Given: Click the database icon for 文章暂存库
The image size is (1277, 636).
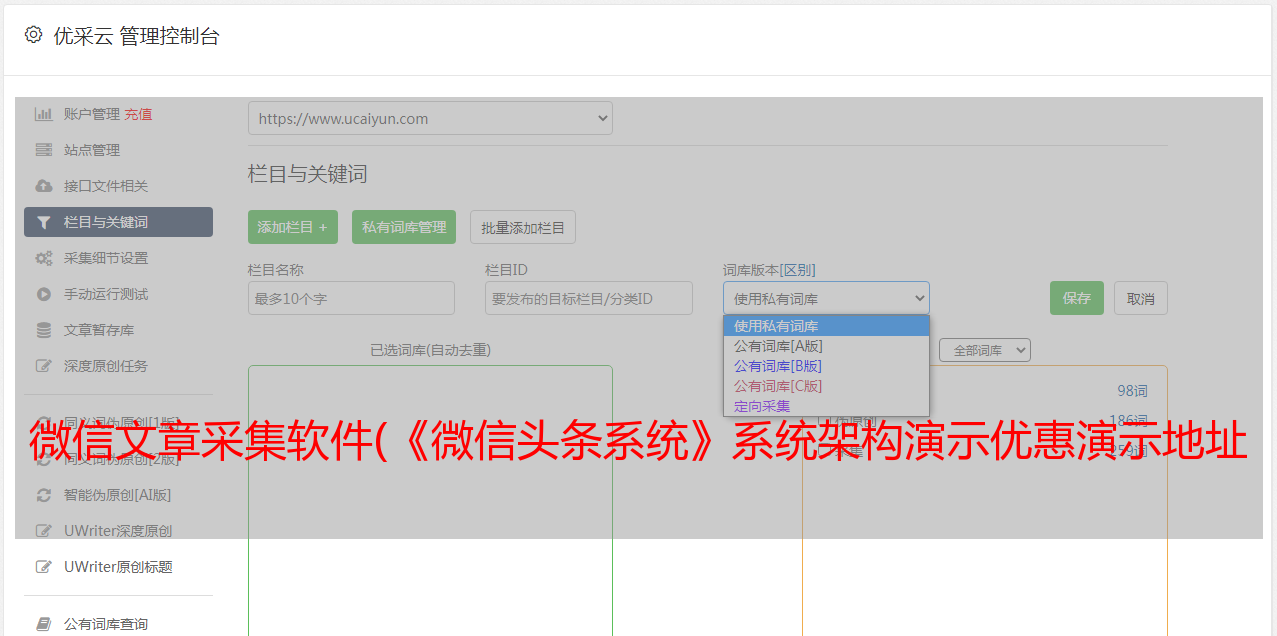Looking at the screenshot, I should [x=43, y=330].
